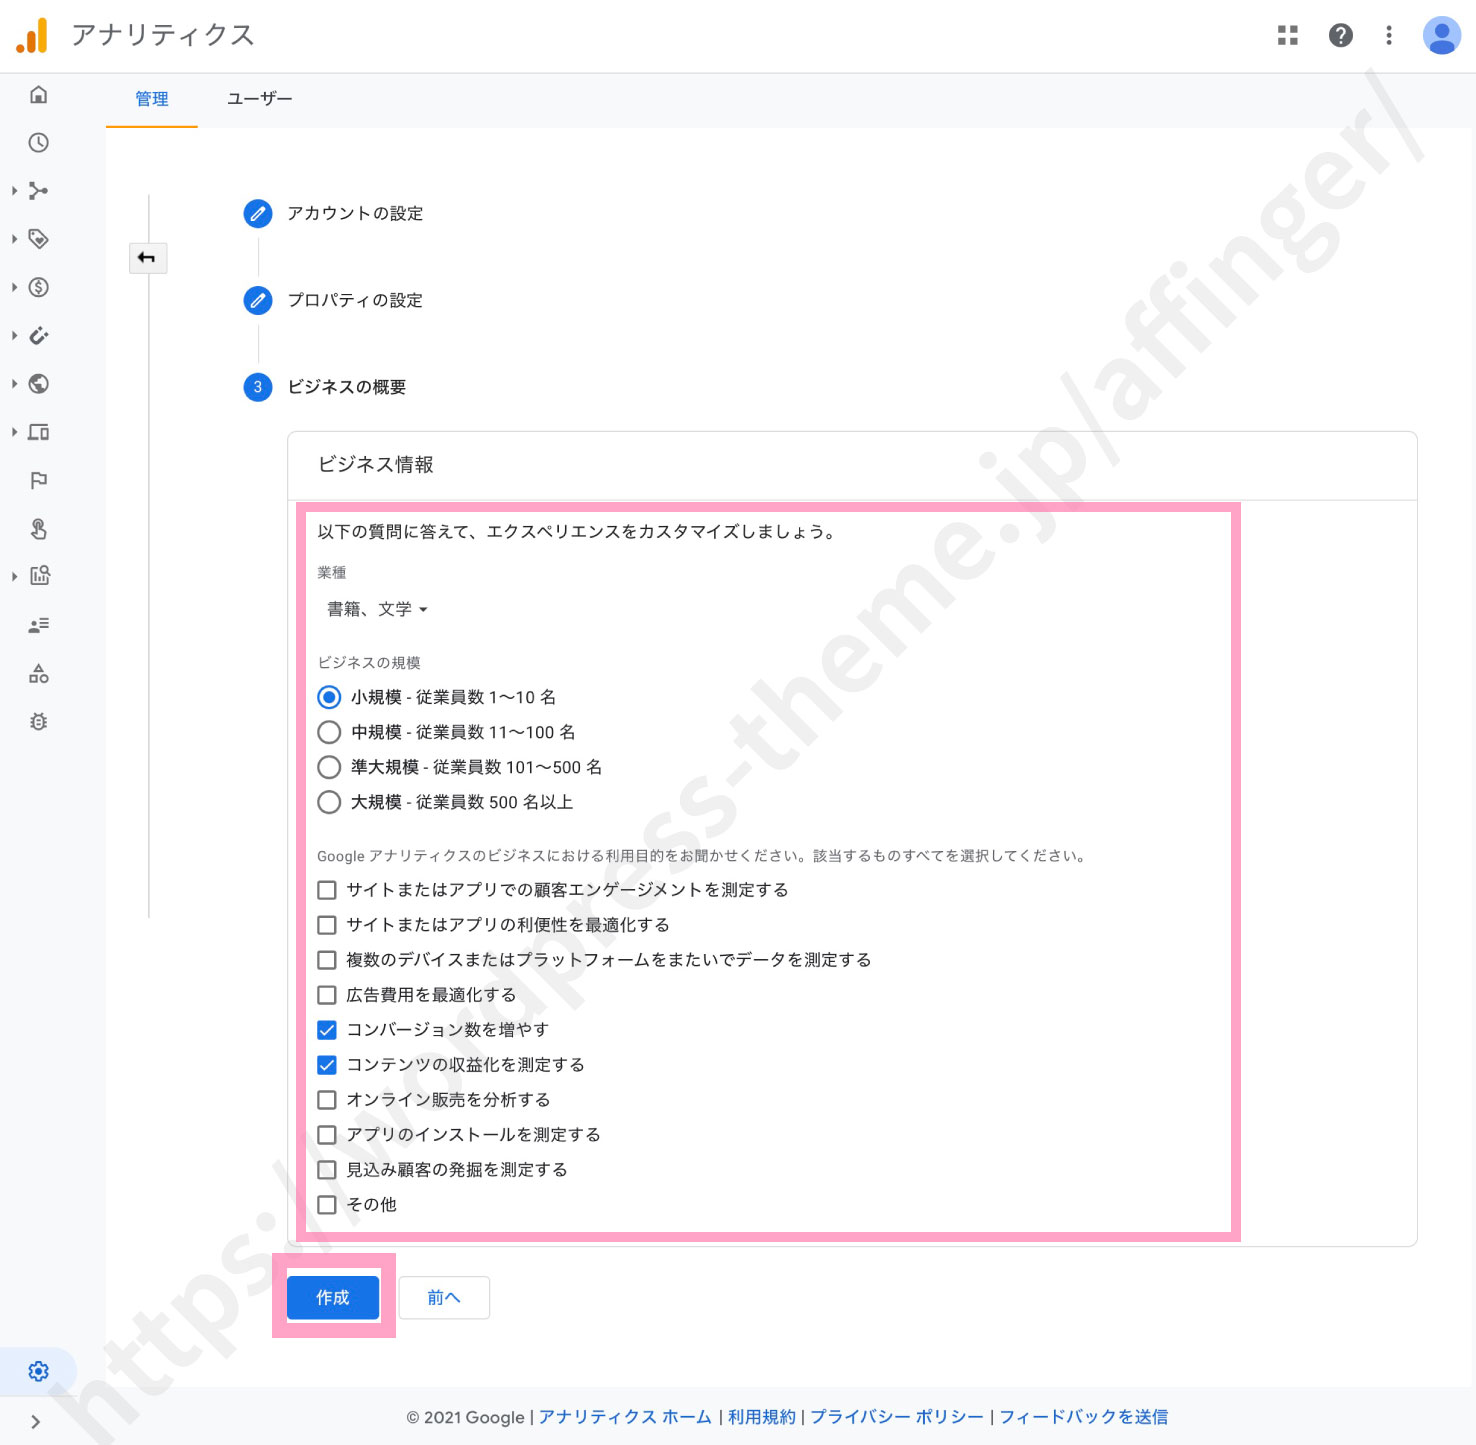1476x1445 pixels.
Task: Check 見込み顧客の発掘を測定する checkbox
Action: (327, 1170)
